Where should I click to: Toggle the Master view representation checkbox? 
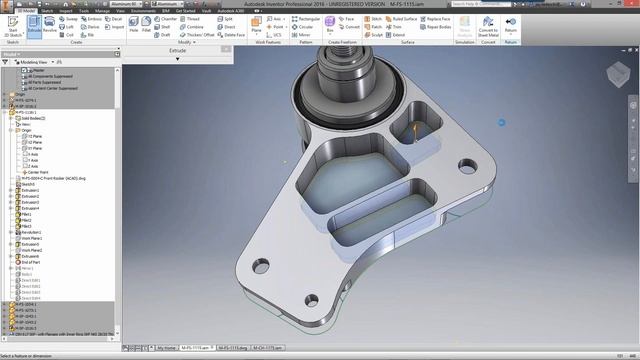coord(24,70)
